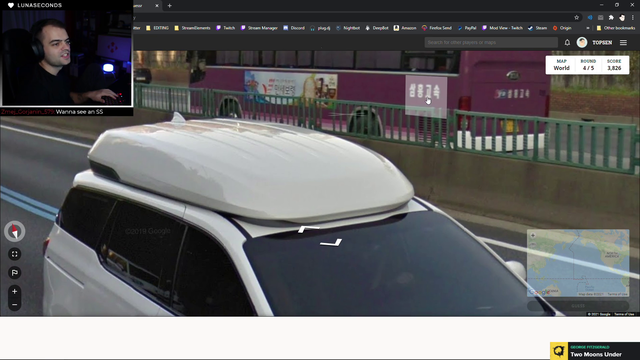Show hidden bookmarks overflow chevron
The width and height of the screenshot is (640, 360).
(588, 28)
